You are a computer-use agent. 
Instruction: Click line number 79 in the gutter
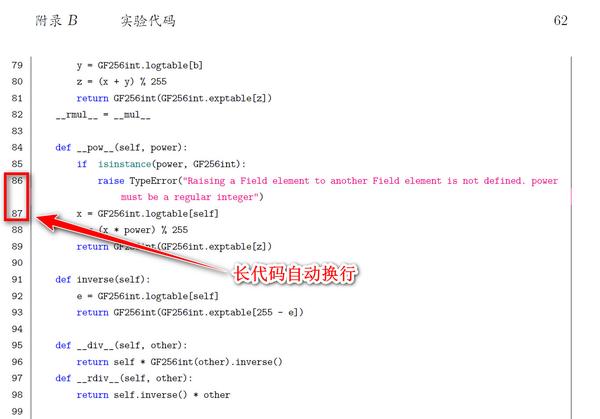click(17, 65)
